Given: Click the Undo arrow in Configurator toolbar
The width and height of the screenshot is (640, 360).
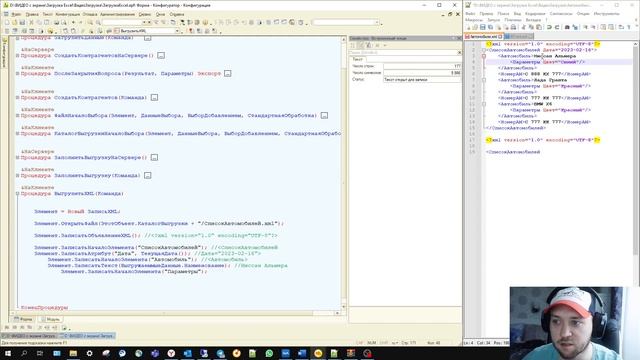Looking at the screenshot, I should (73, 22).
